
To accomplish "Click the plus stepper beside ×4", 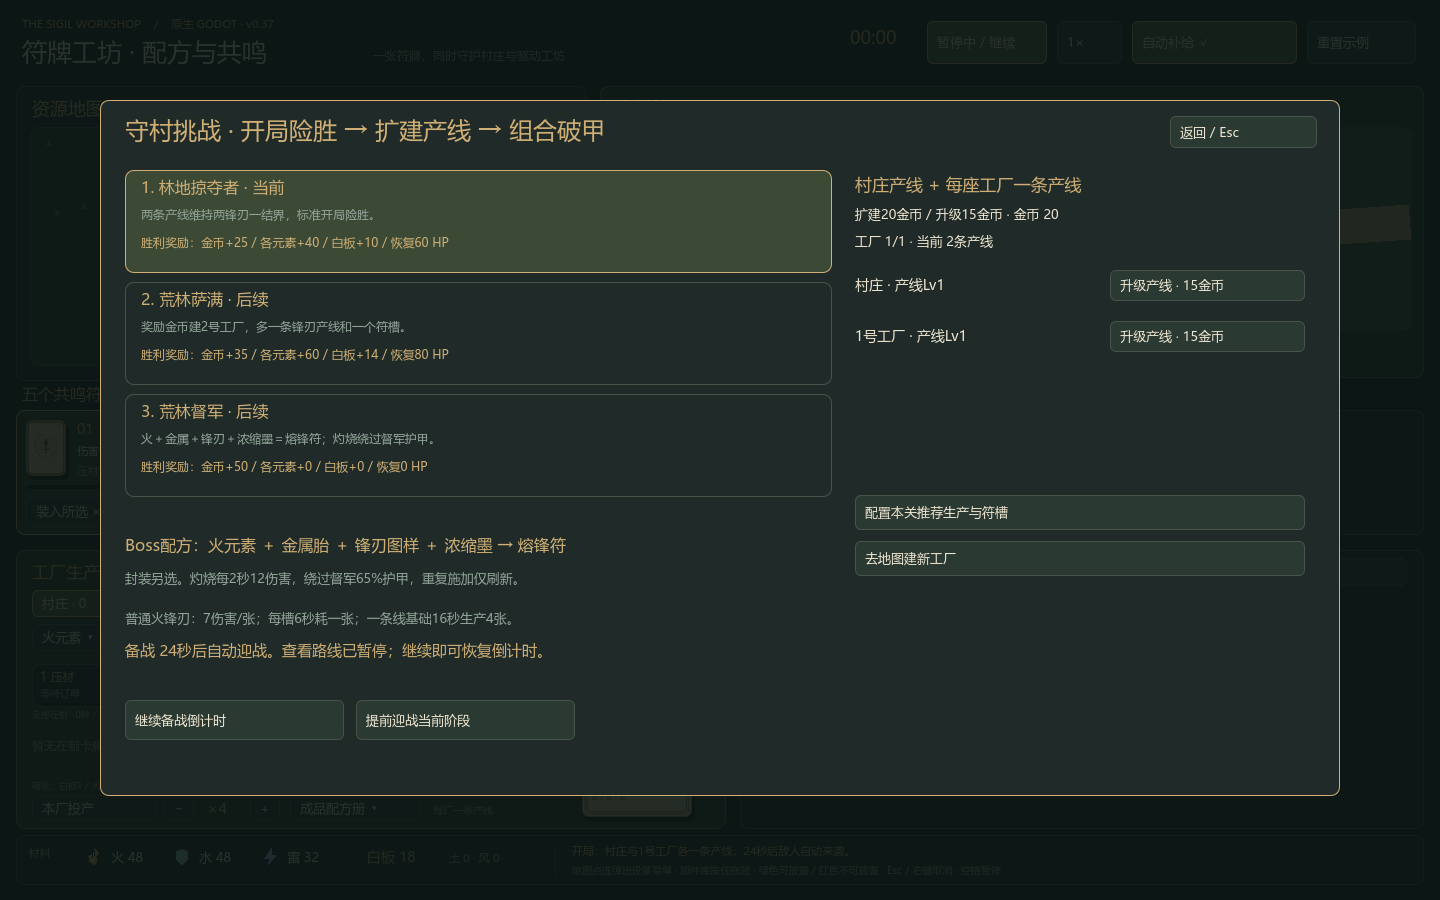I will (264, 808).
